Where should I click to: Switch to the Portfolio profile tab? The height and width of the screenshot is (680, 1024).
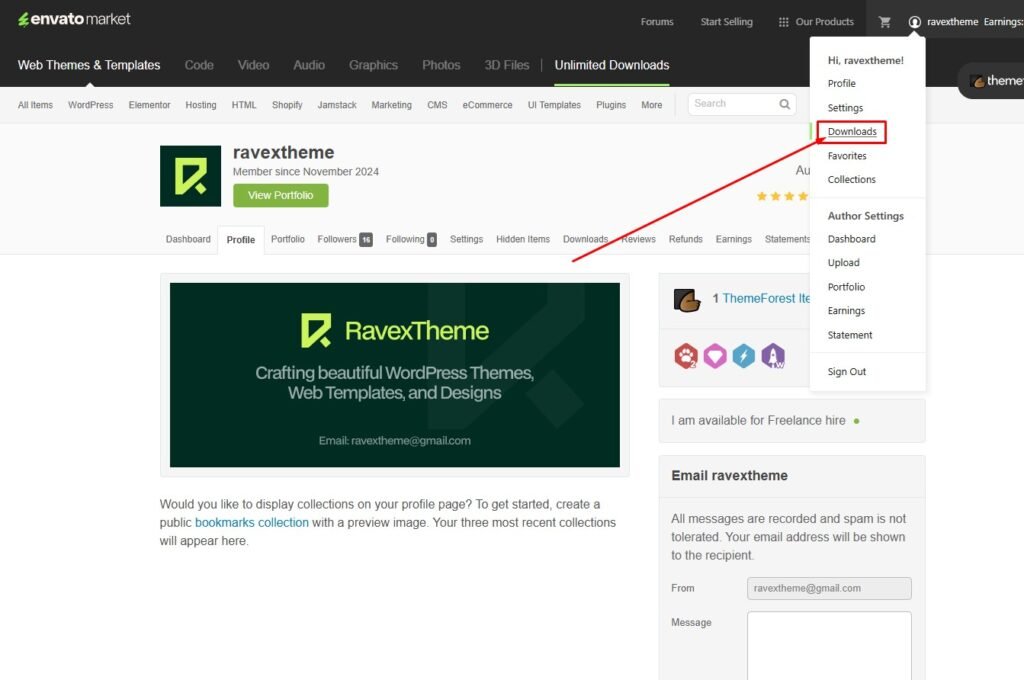pos(287,239)
